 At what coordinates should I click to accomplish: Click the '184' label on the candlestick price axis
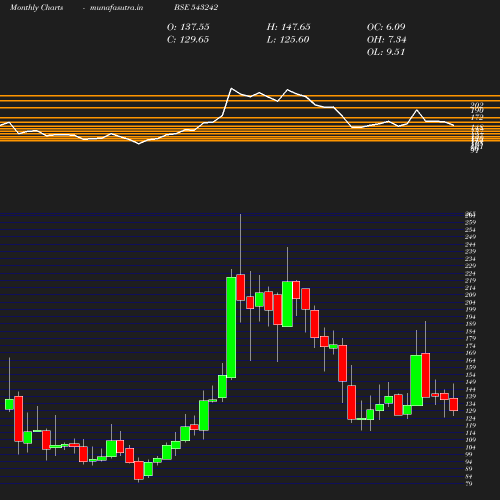pos(471,331)
